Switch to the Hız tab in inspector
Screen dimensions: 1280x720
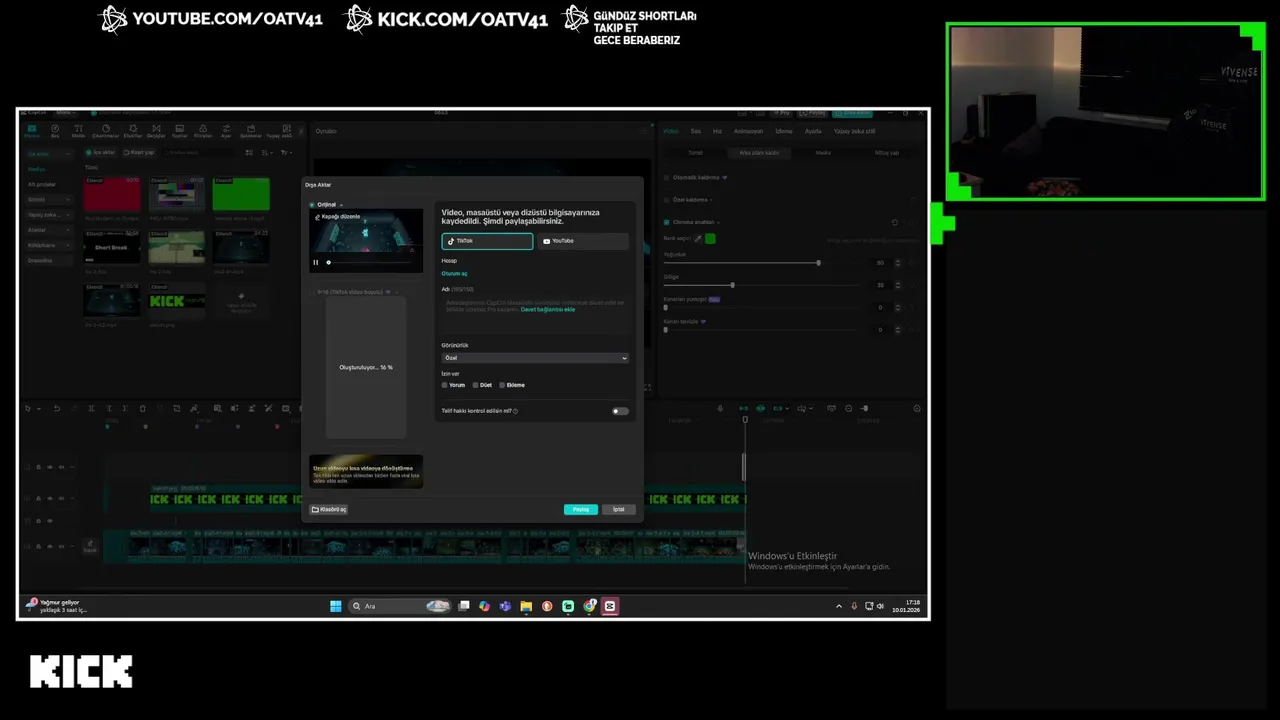[x=717, y=131]
